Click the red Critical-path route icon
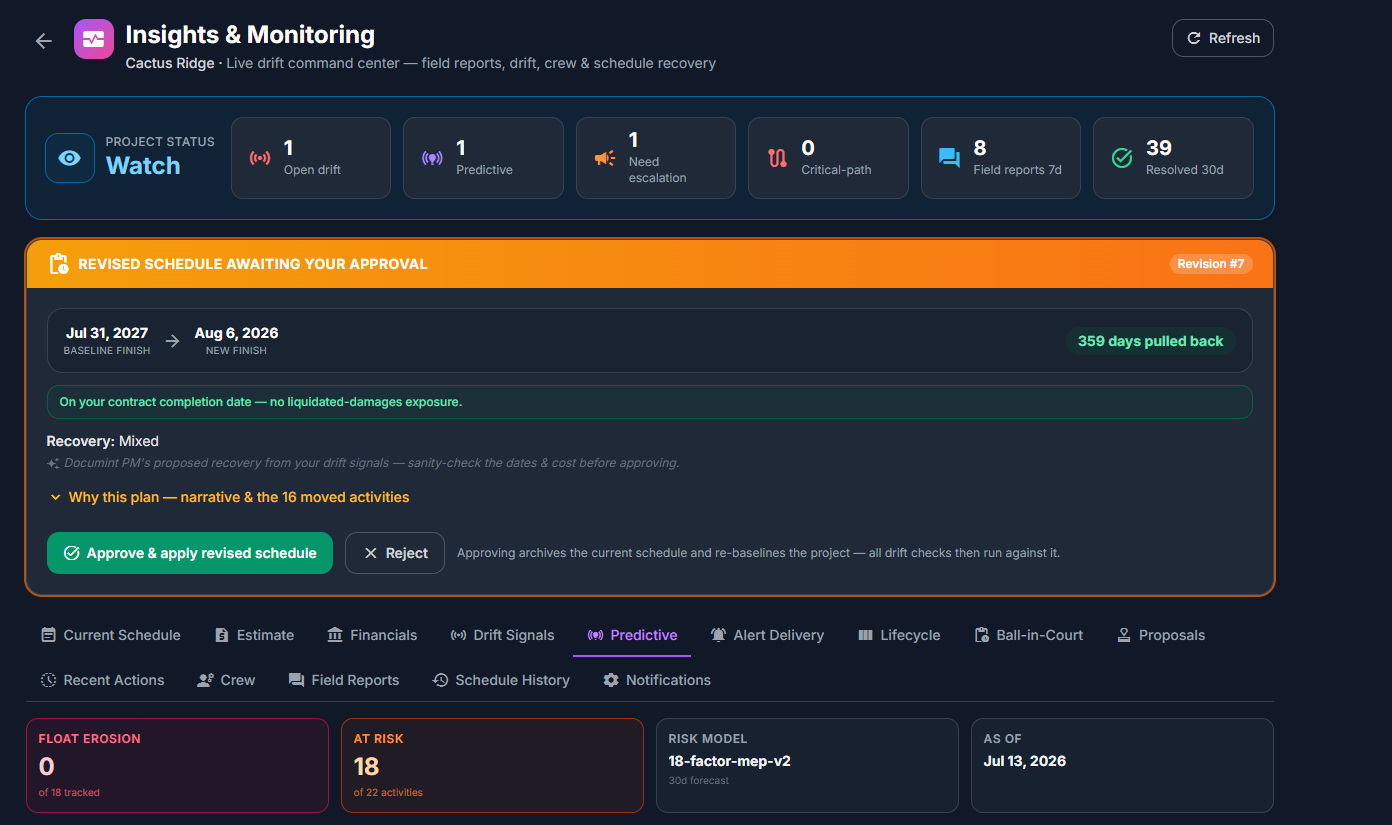Screen dimensions: 1392x825 click(x=777, y=158)
